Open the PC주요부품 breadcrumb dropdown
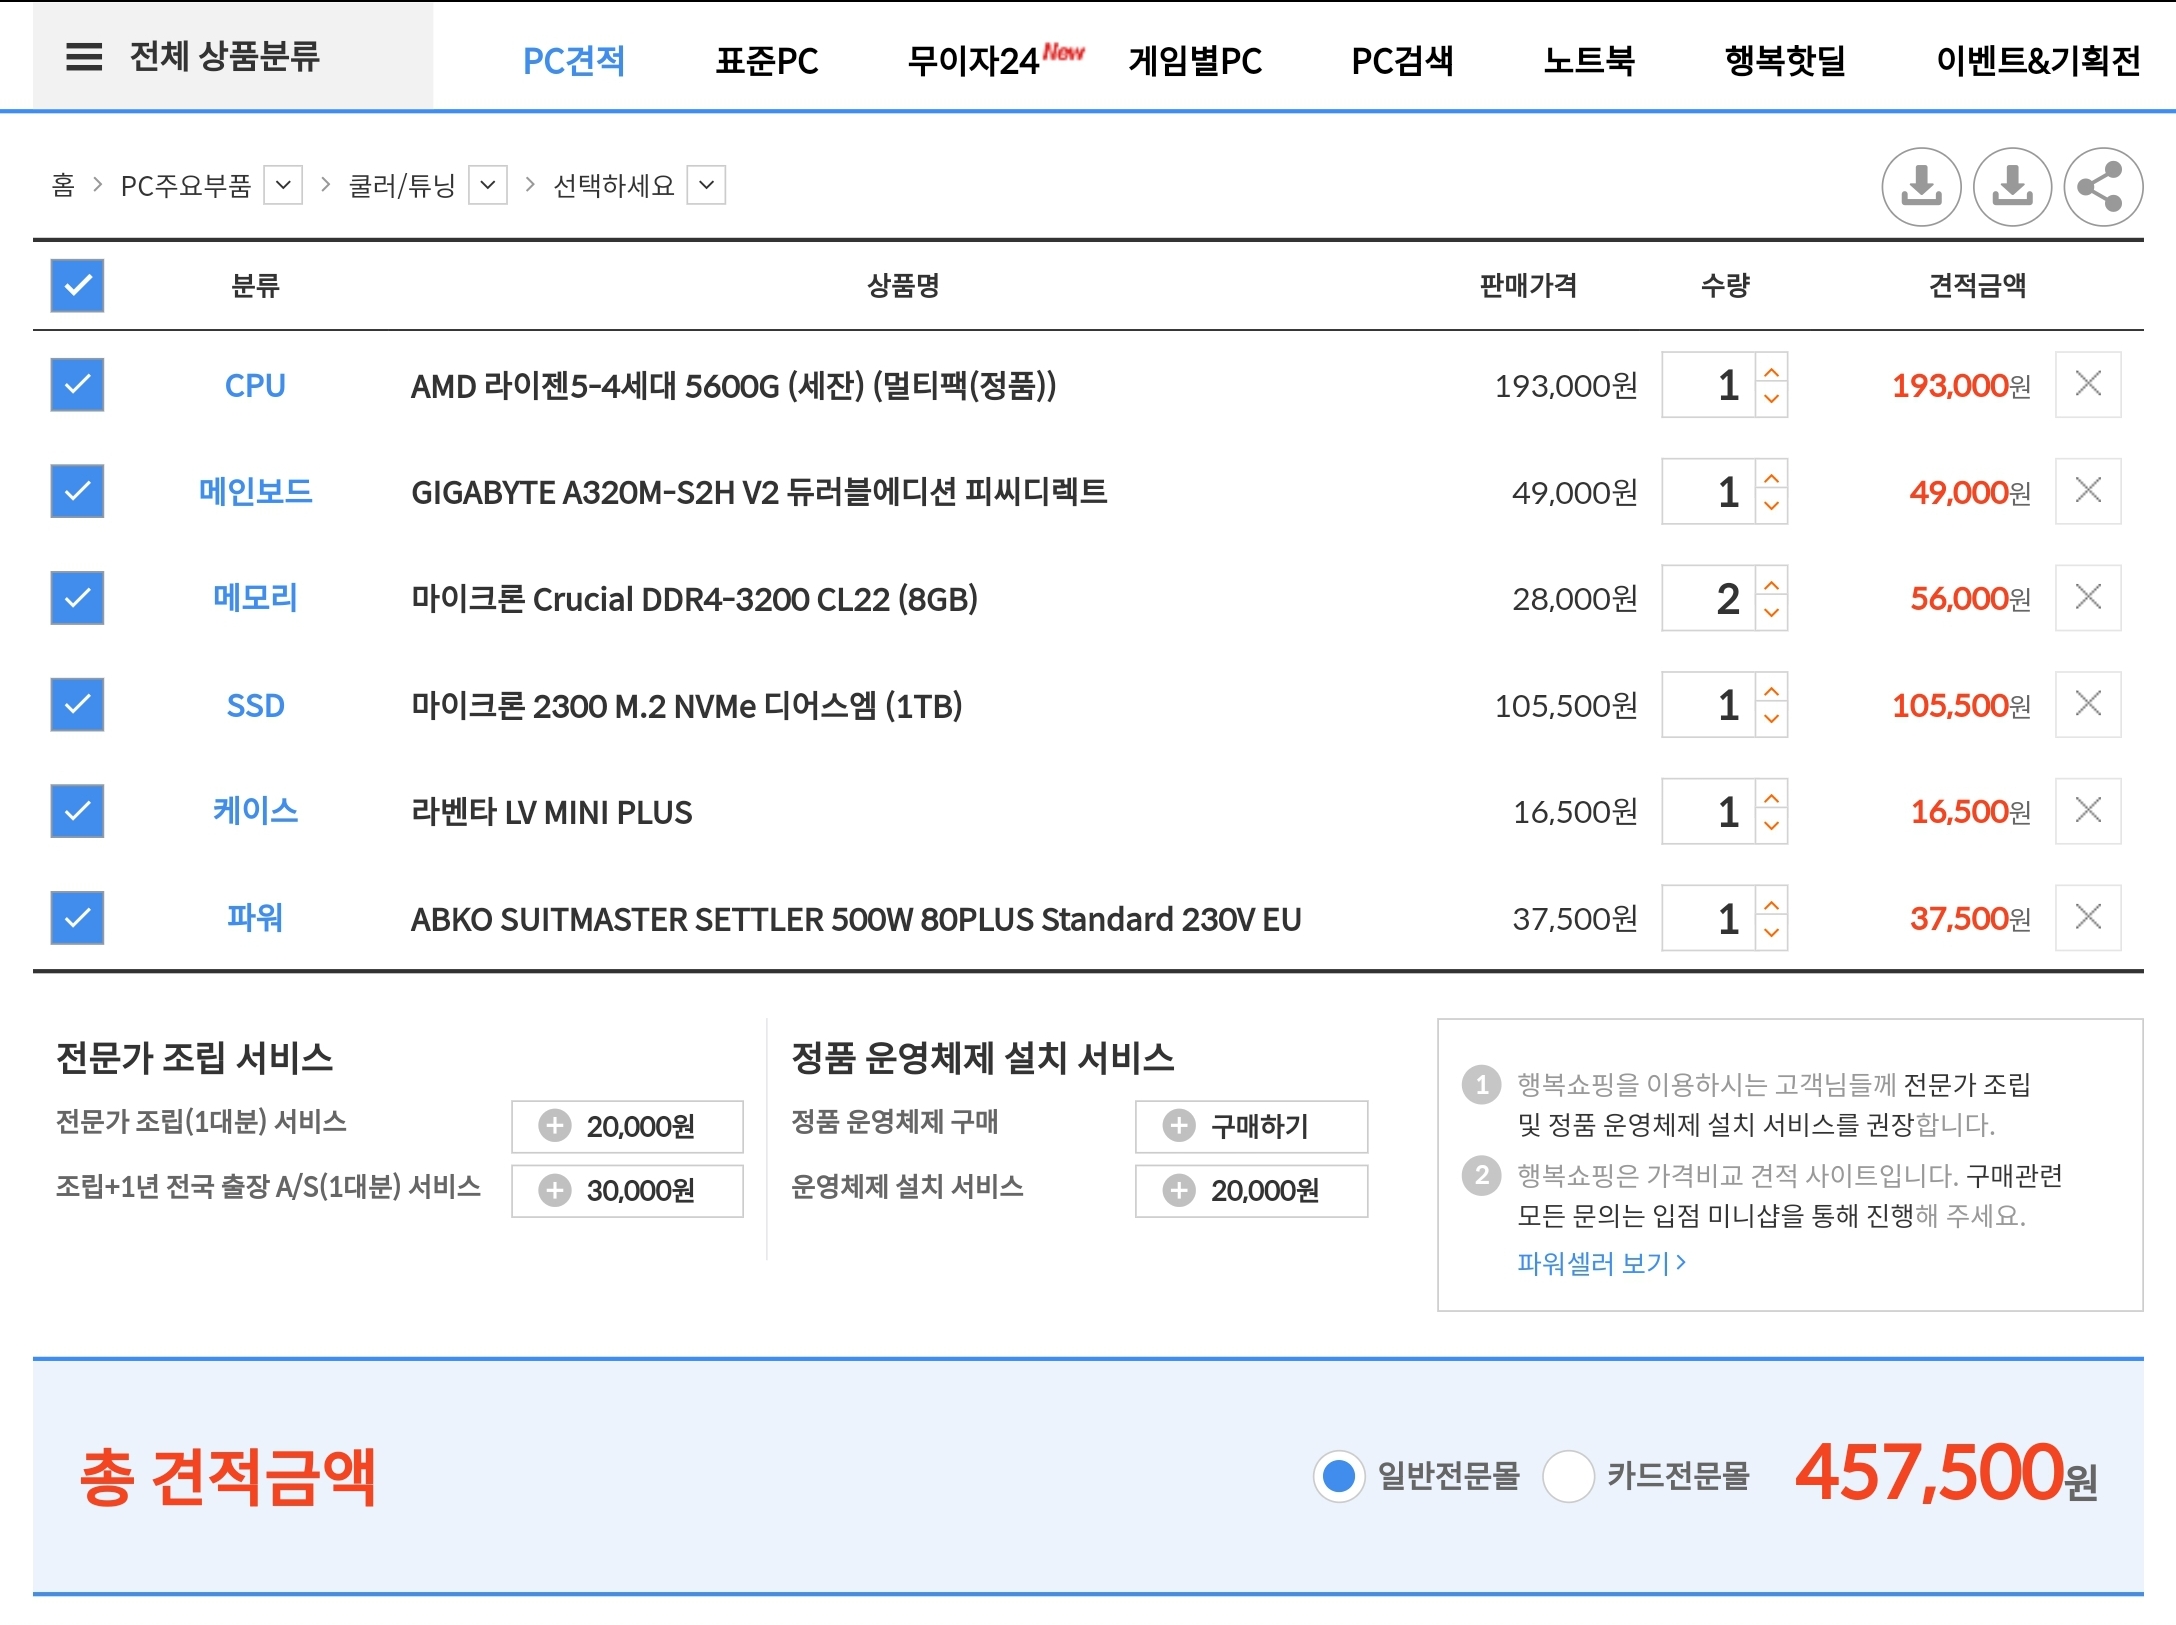2176x1625 pixels. [283, 185]
